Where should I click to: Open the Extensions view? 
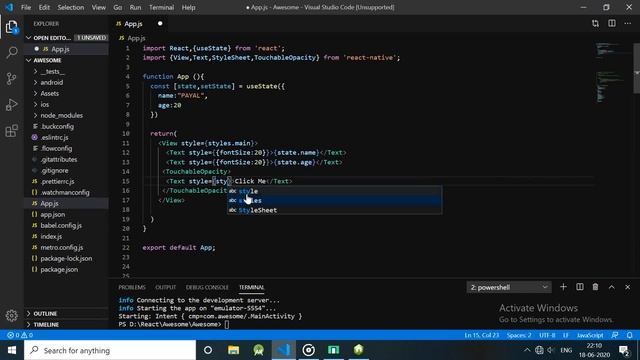(x=11, y=131)
